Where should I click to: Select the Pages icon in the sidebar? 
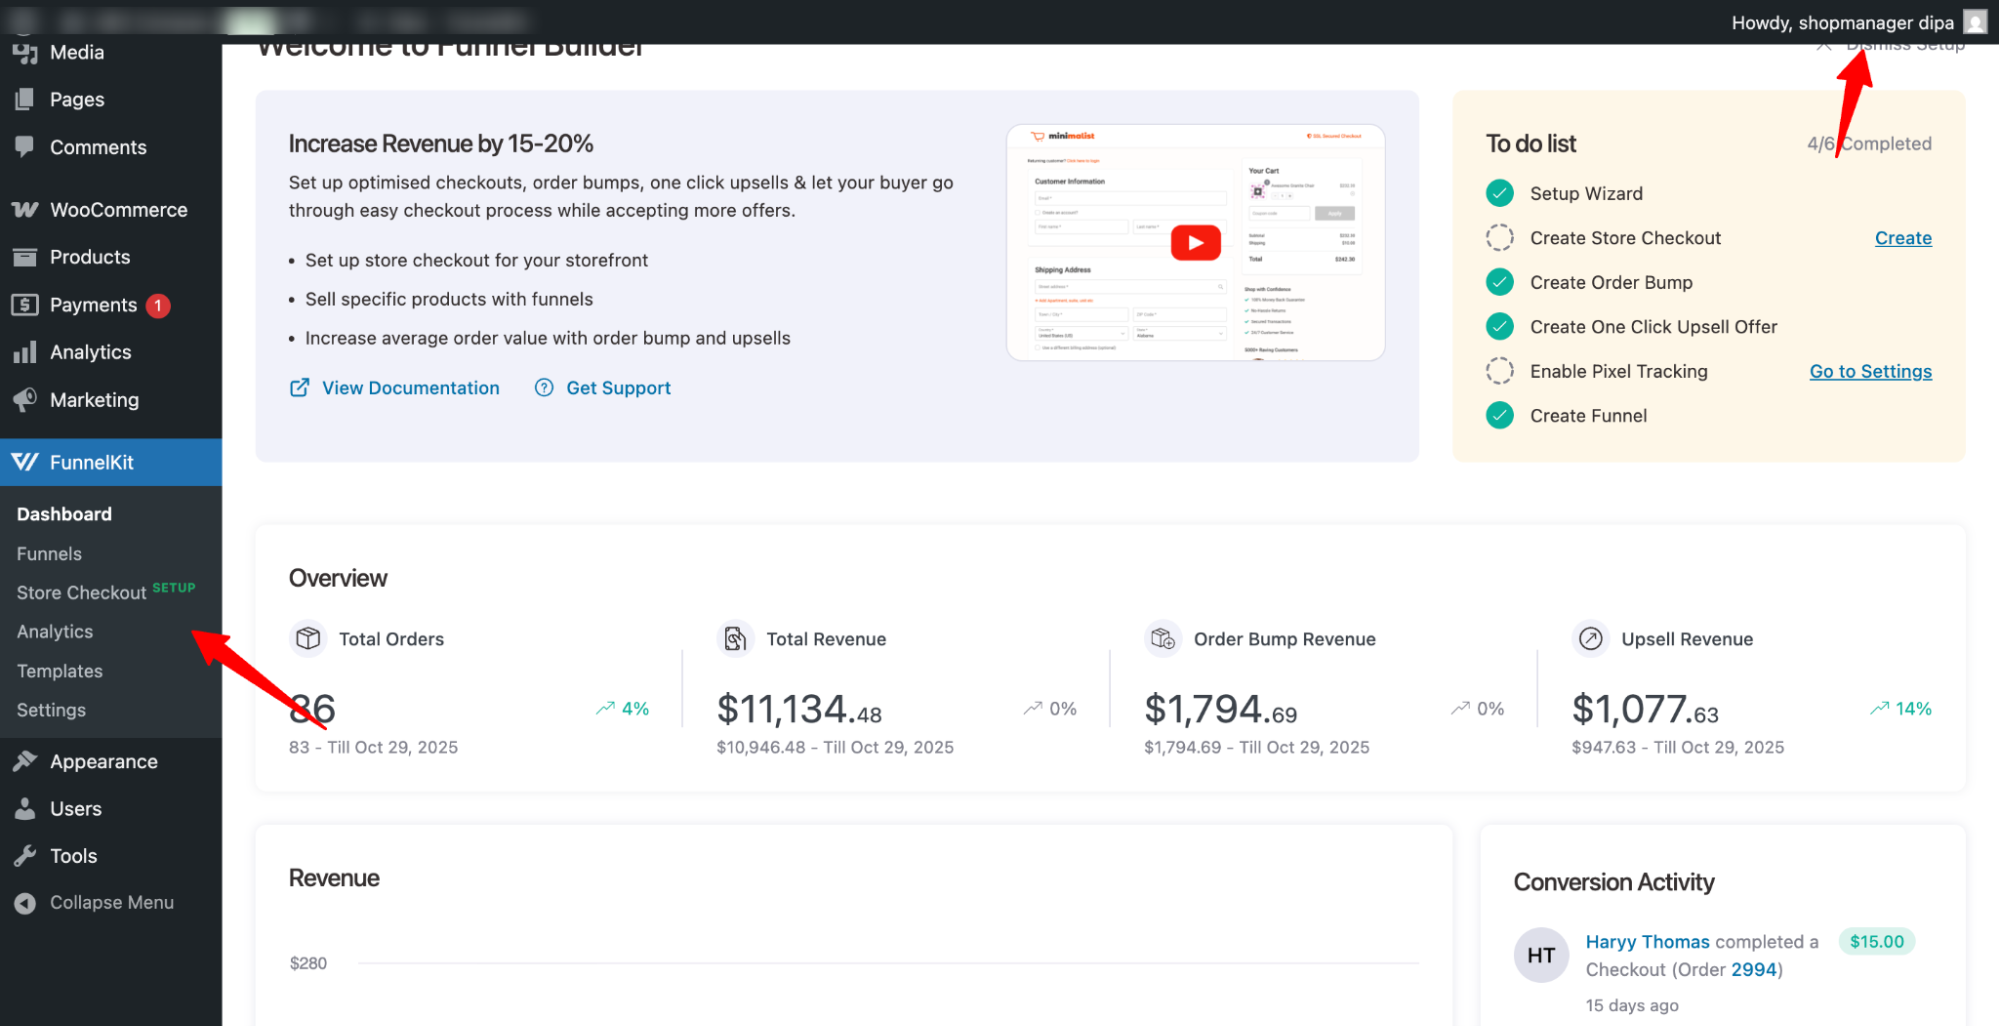click(25, 99)
